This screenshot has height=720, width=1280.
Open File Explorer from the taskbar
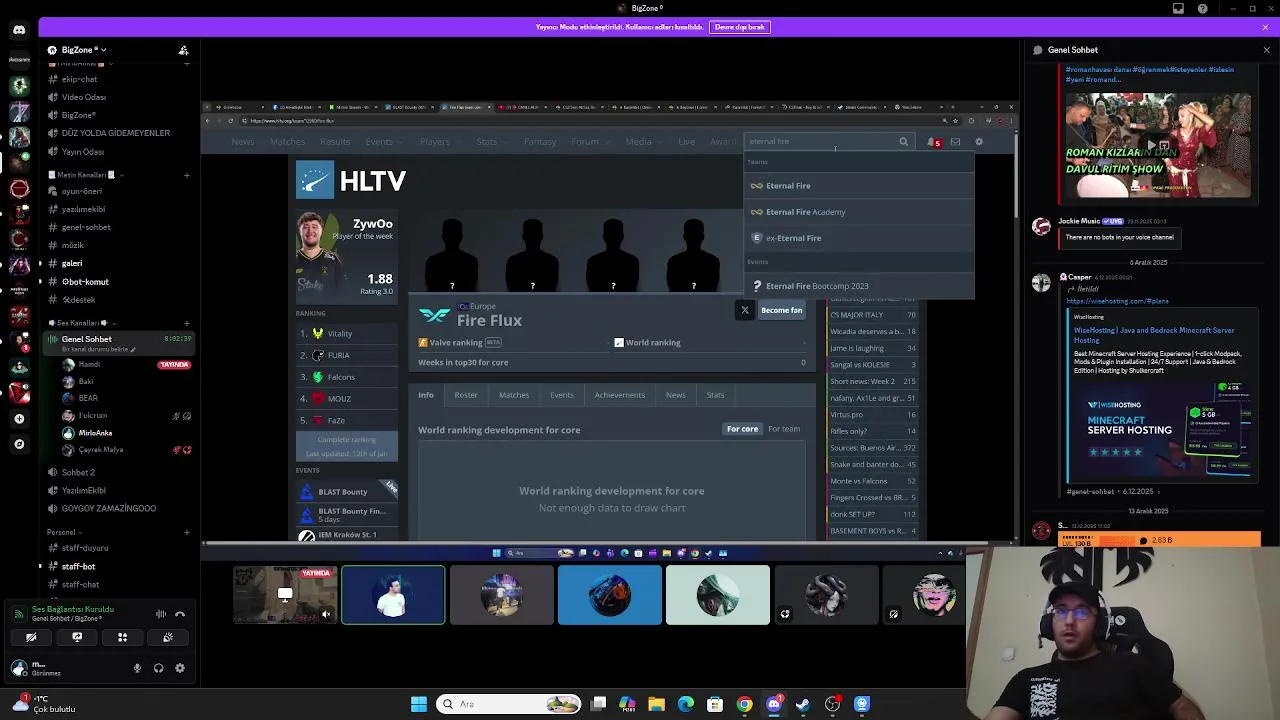(x=657, y=704)
